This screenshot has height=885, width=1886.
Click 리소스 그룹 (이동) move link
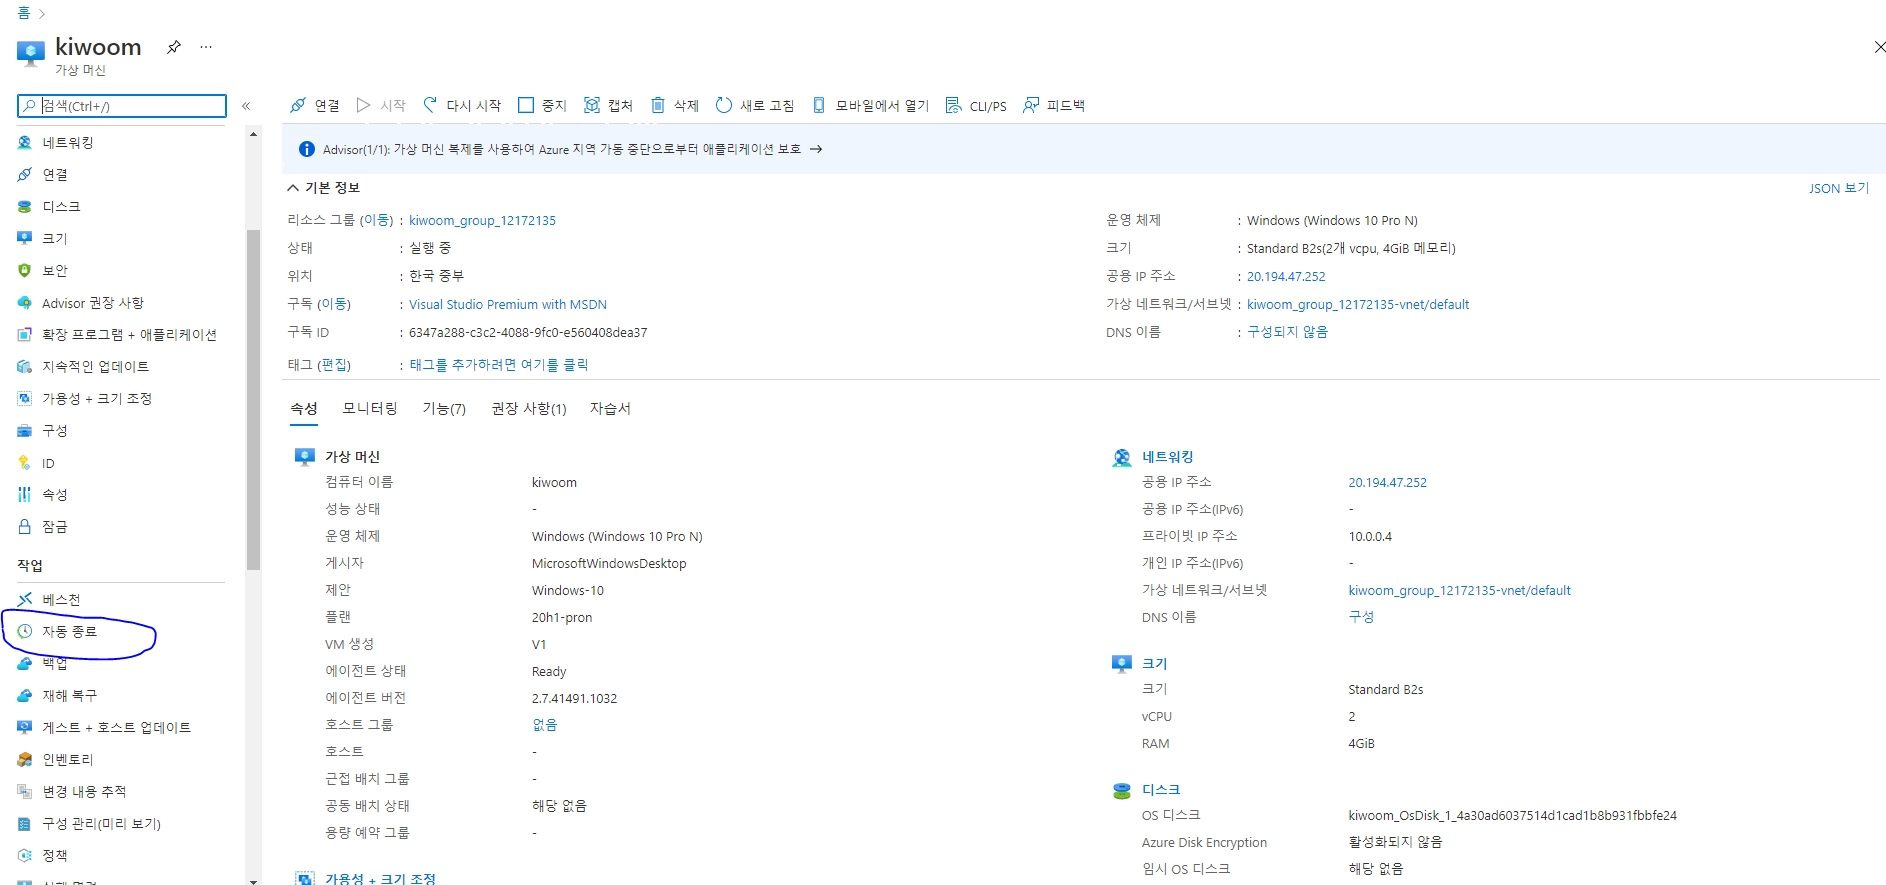(x=376, y=220)
